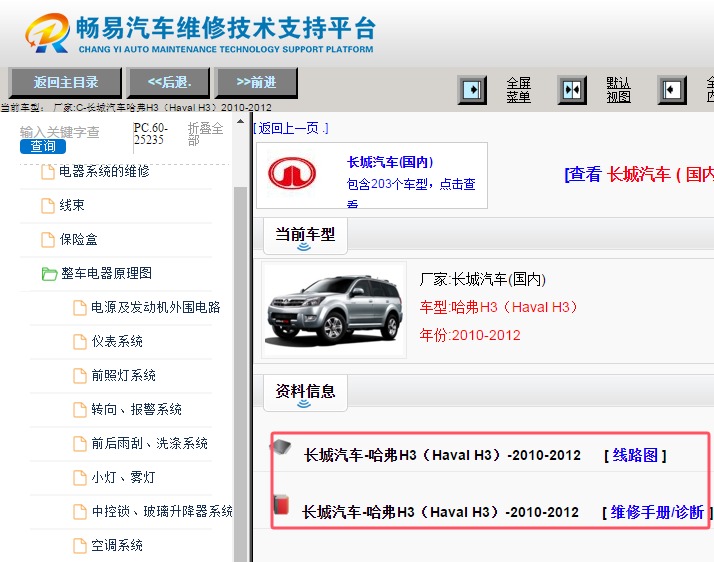The height and width of the screenshot is (562, 714).
Task: Open the 前照灯系统 tree item
Action: pyautogui.click(x=123, y=376)
